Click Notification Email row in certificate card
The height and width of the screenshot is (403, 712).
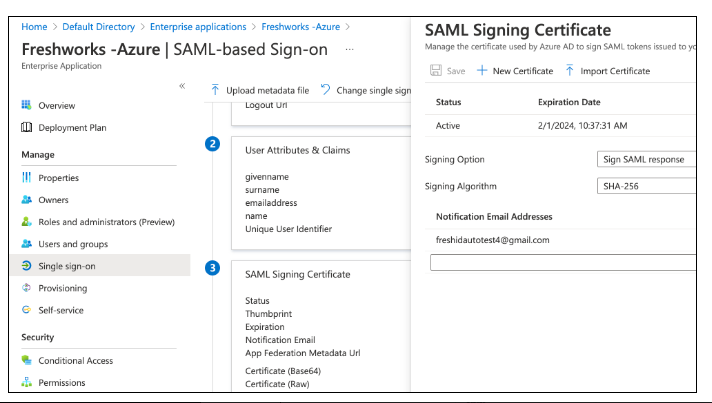coord(280,339)
